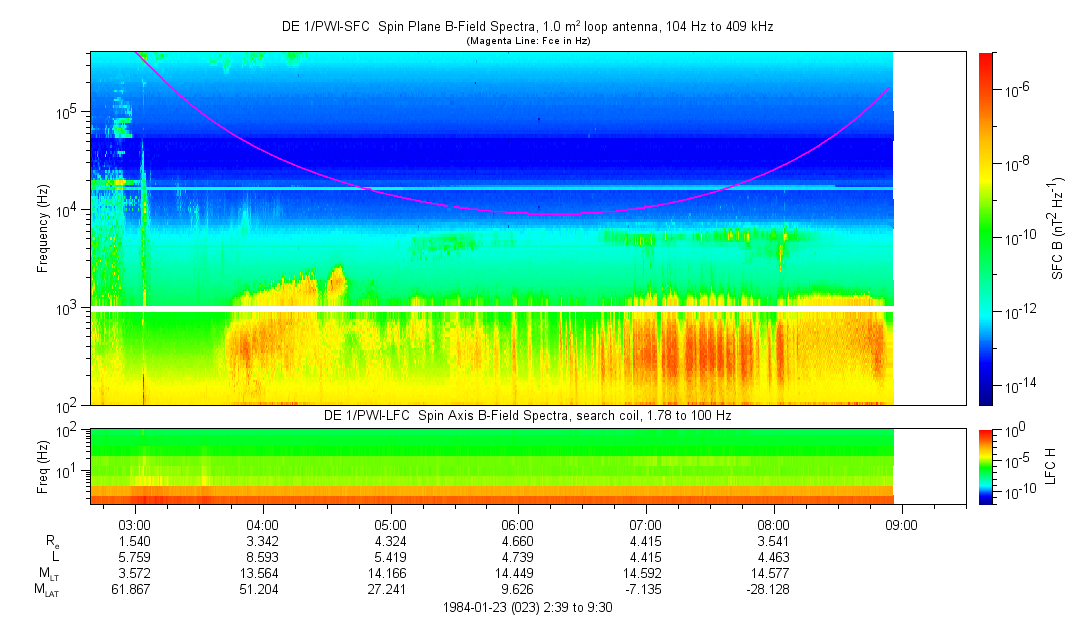Click the 07:00 time axis tick label

pyautogui.click(x=646, y=524)
